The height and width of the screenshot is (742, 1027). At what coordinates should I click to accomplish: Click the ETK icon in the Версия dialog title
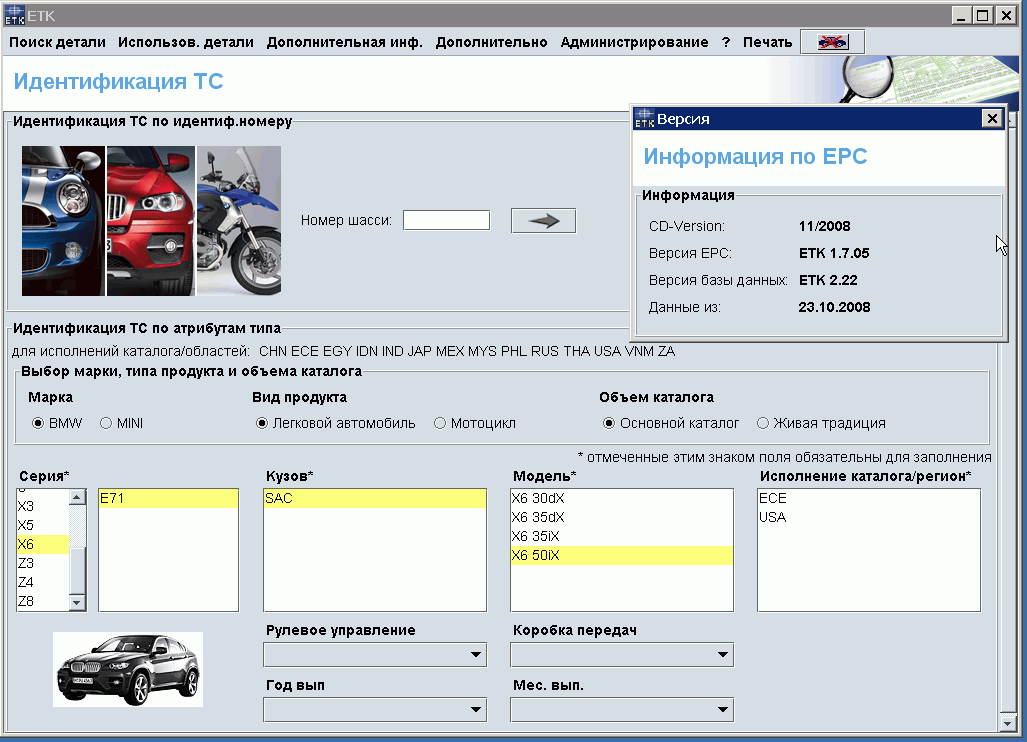[x=644, y=119]
